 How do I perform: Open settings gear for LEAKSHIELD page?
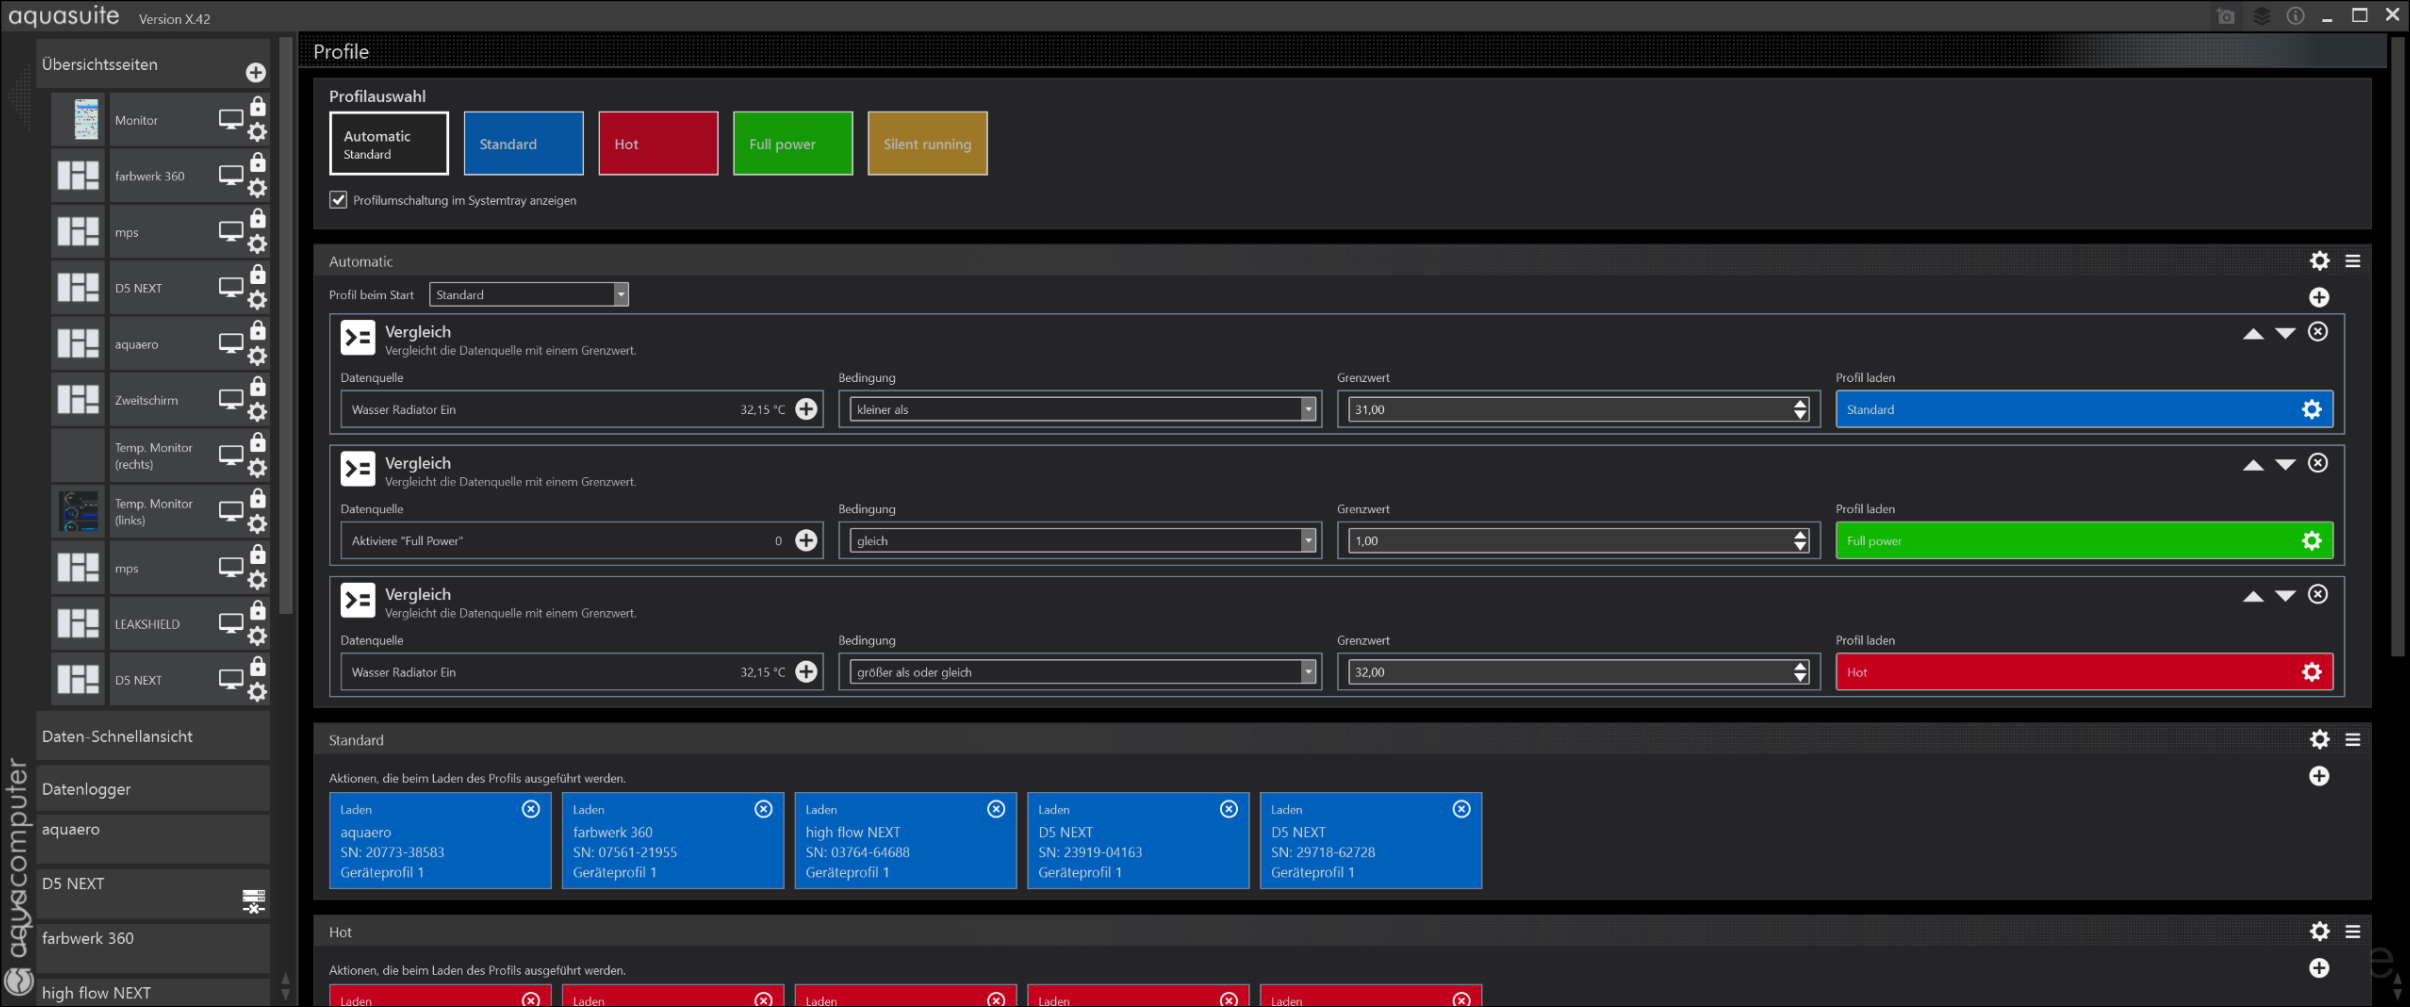pyautogui.click(x=257, y=636)
